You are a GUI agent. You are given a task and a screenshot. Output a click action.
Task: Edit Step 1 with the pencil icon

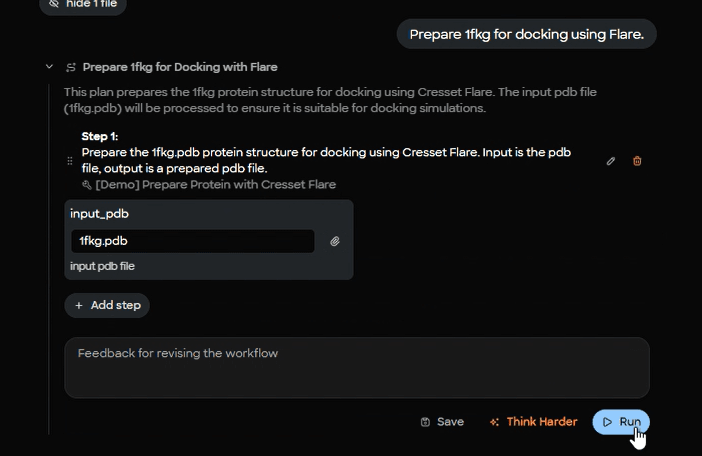coord(611,161)
